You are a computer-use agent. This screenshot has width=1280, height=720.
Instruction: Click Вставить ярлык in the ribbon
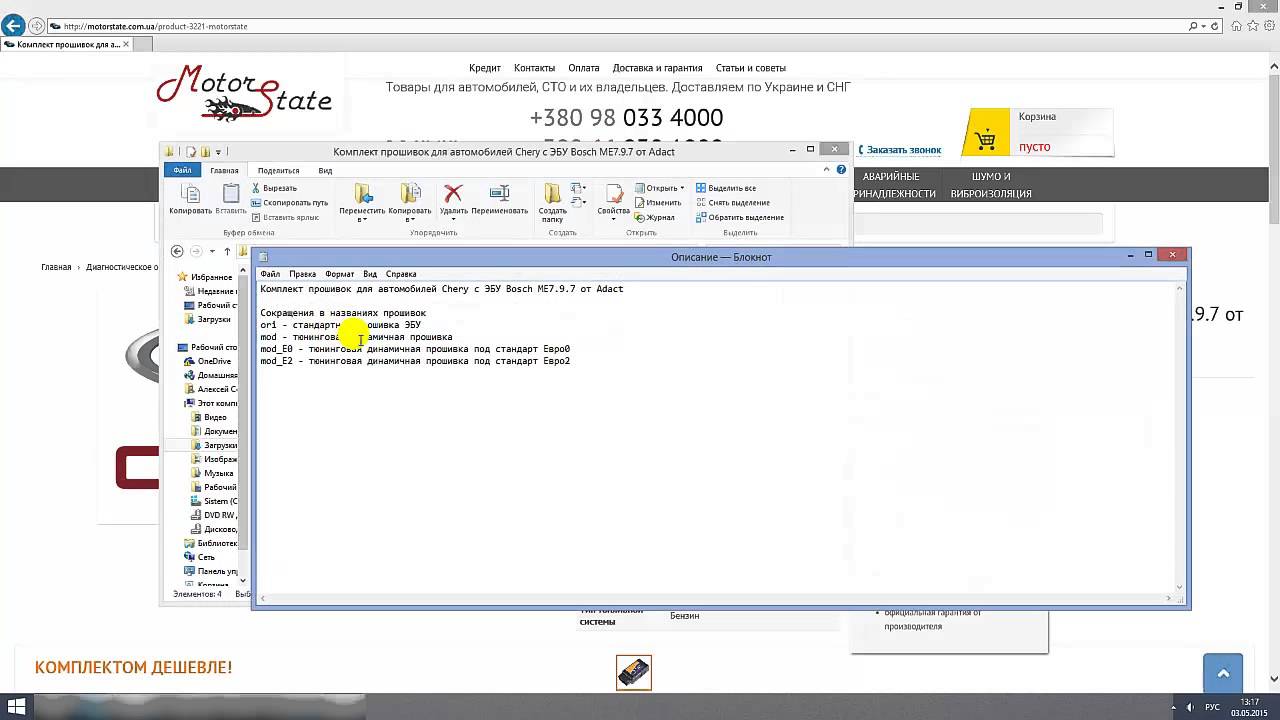click(x=285, y=217)
